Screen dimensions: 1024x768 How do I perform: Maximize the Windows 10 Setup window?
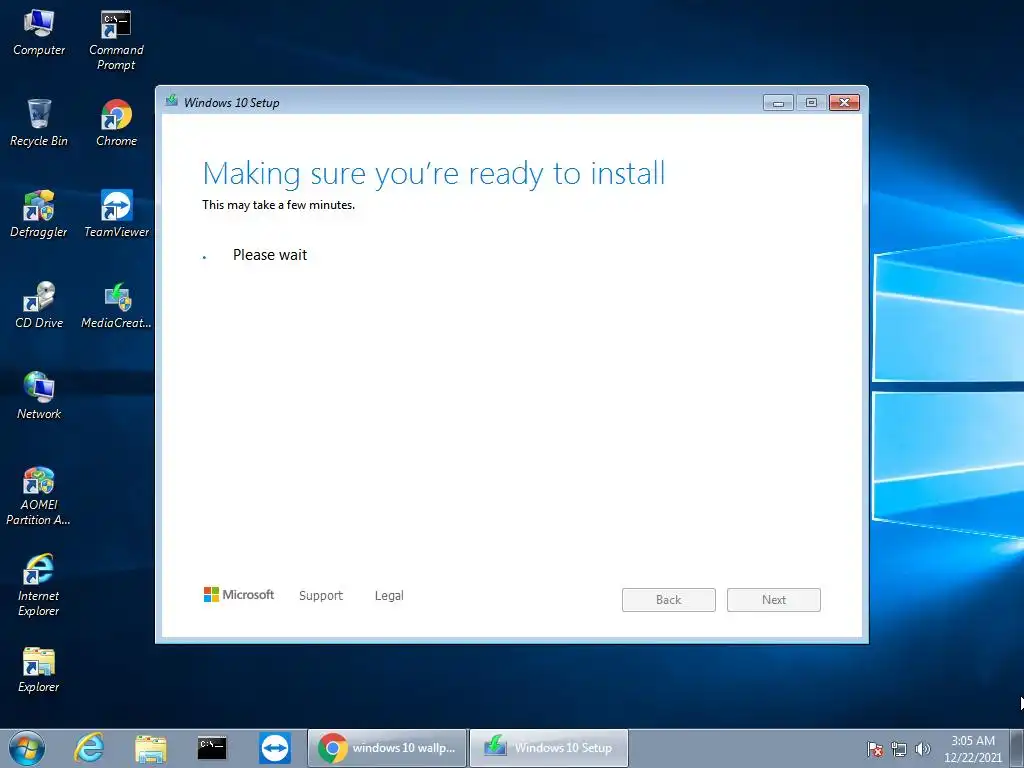pyautogui.click(x=811, y=103)
